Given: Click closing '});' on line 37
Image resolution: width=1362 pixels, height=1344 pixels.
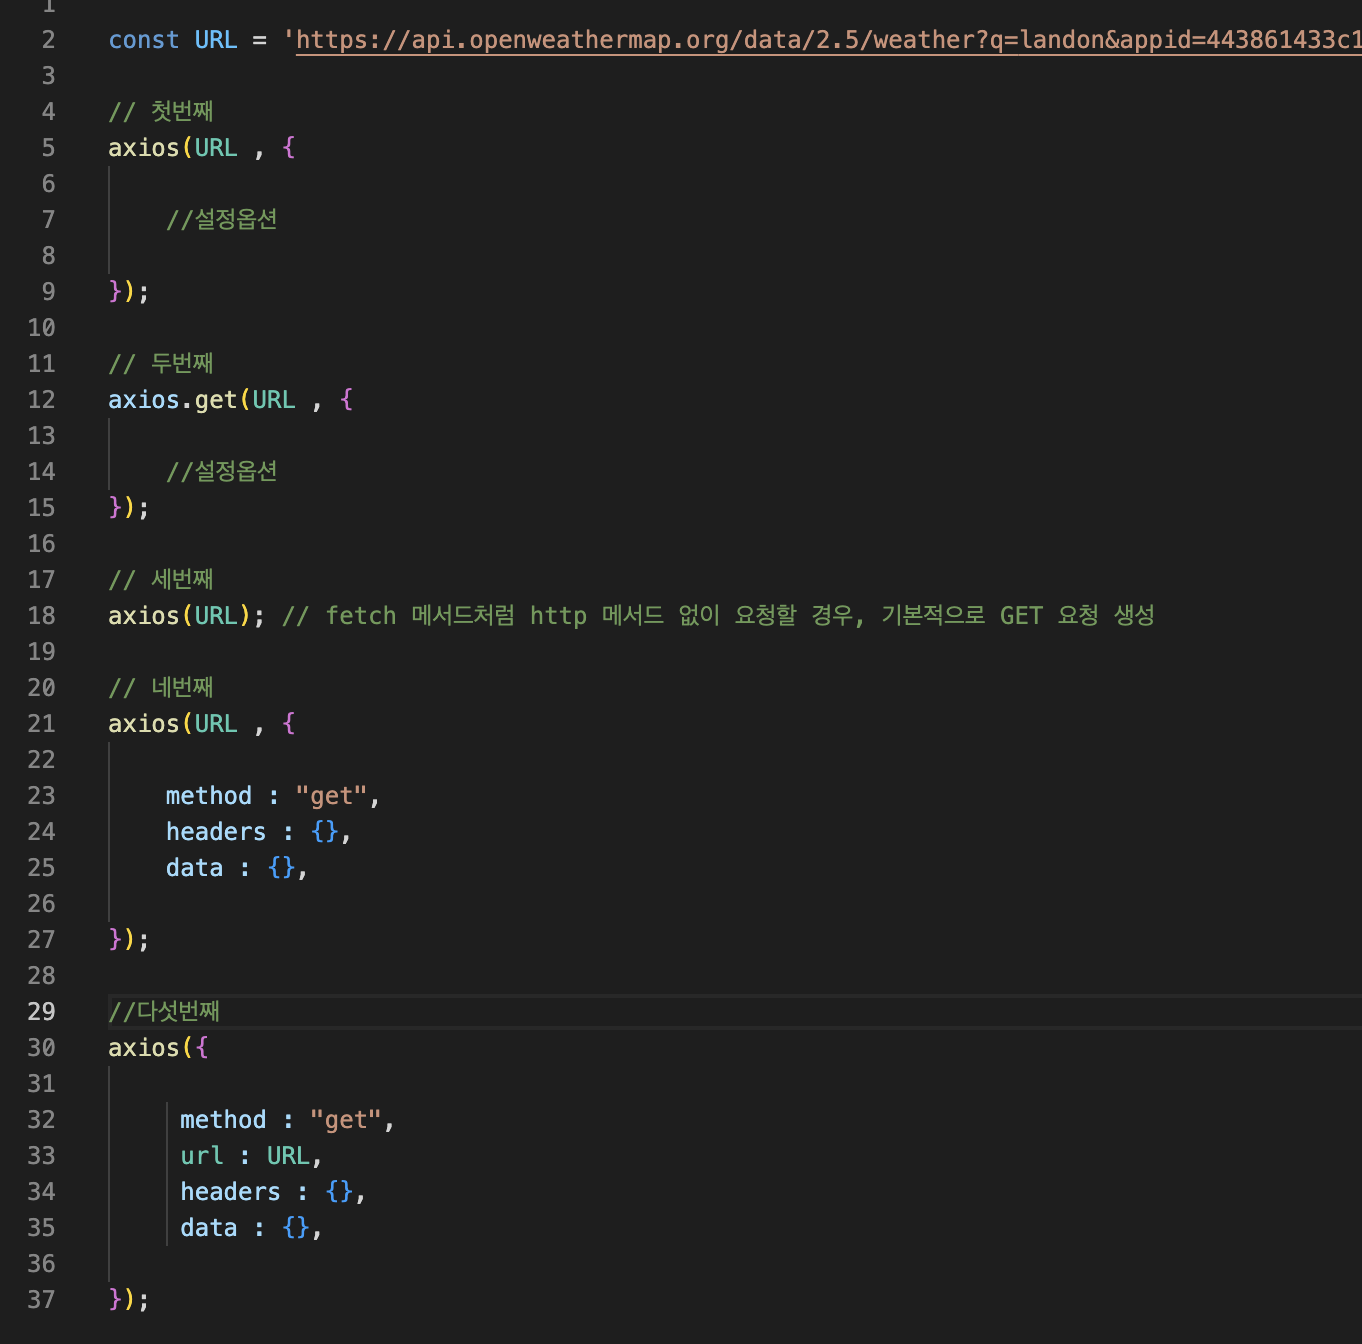Looking at the screenshot, I should coord(129,1299).
